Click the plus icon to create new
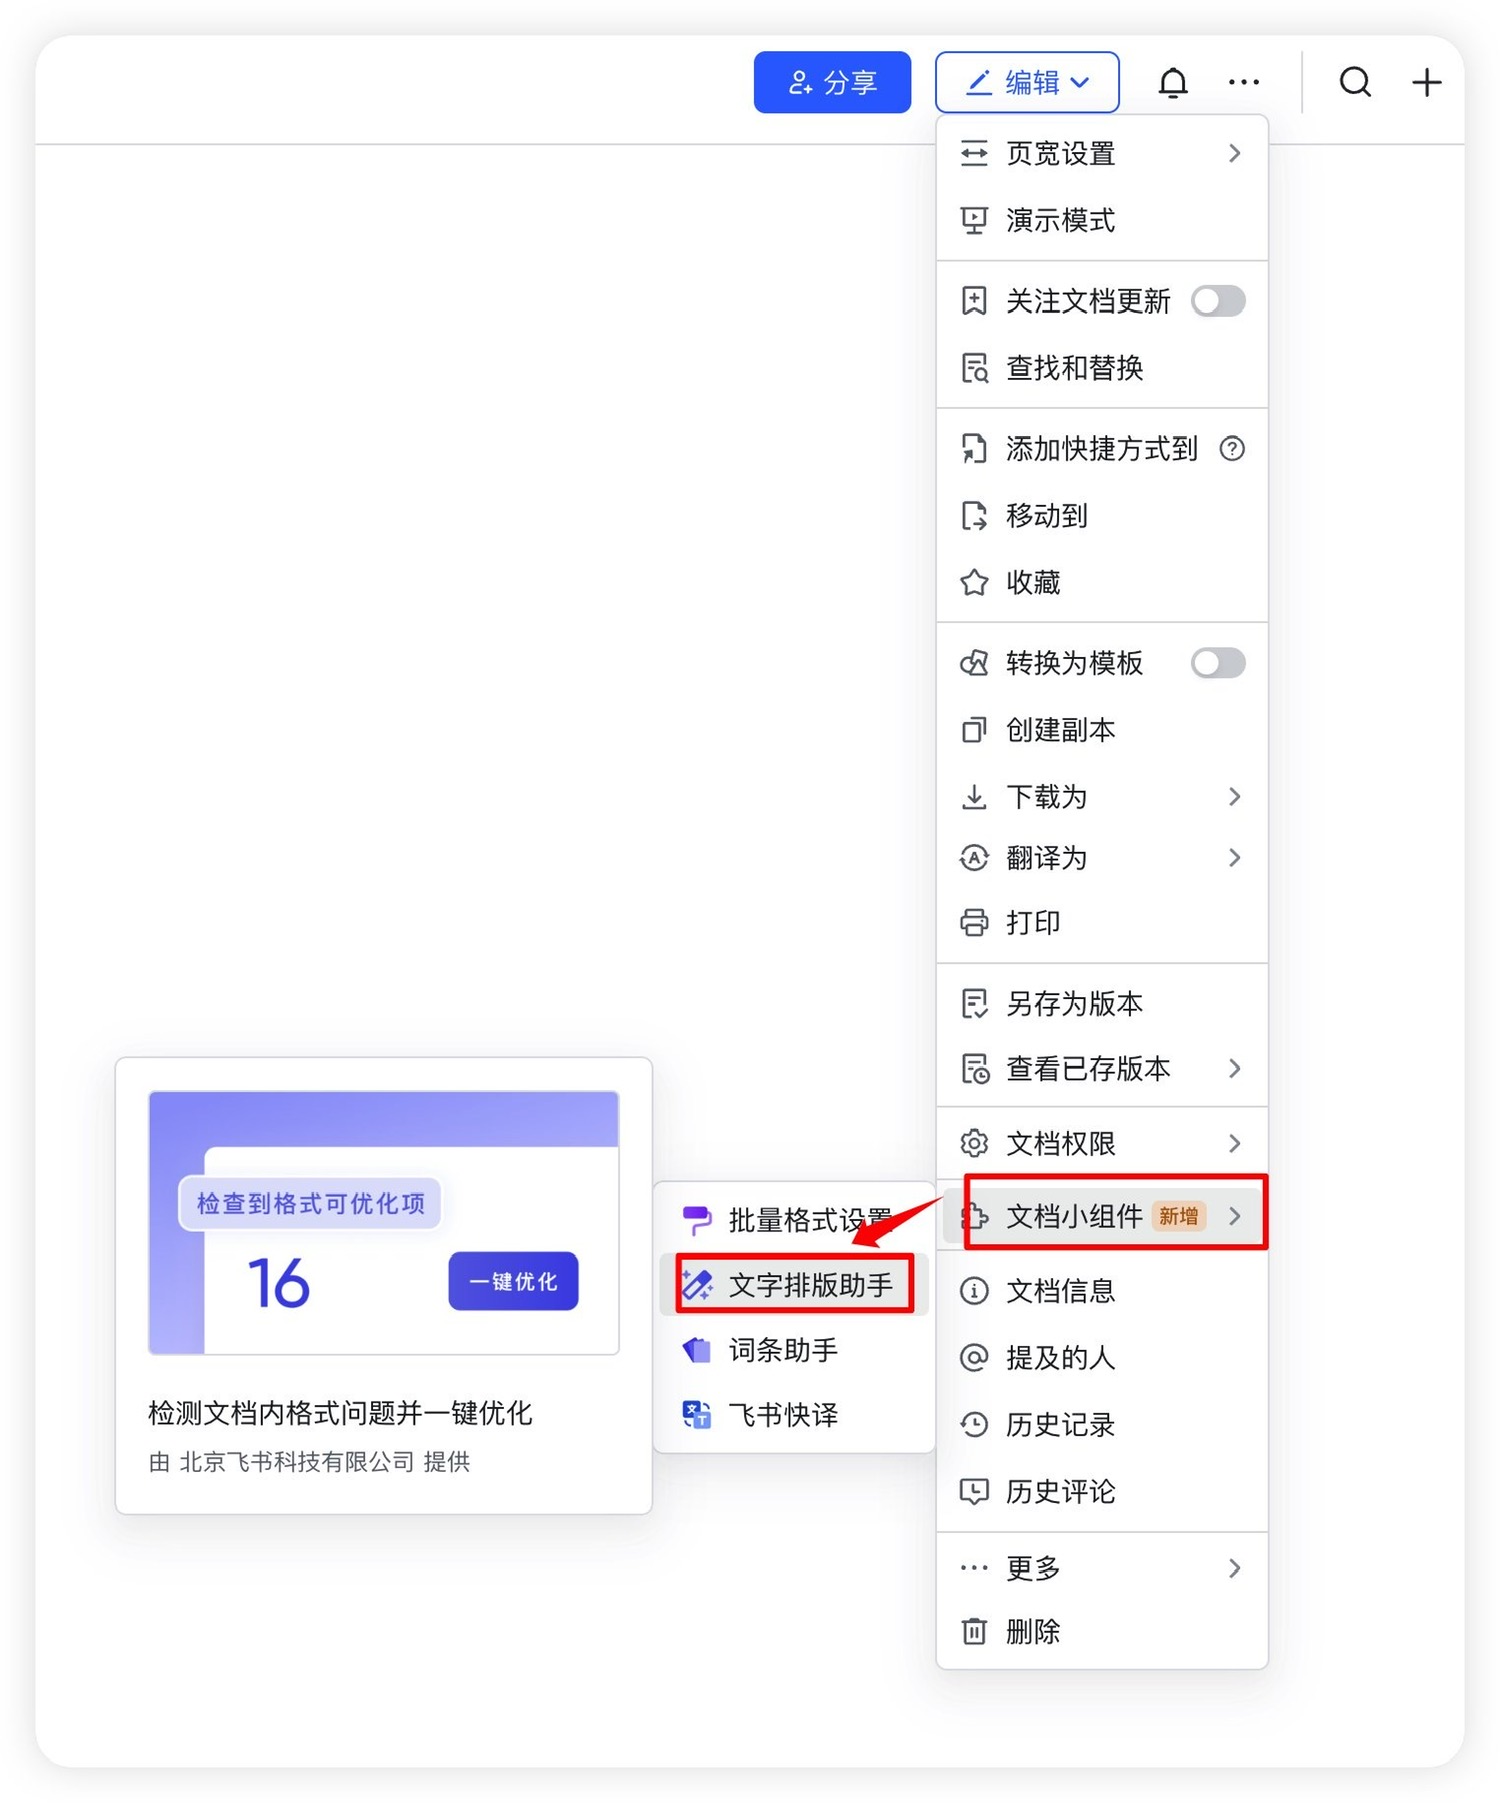1500x1803 pixels. [1426, 82]
